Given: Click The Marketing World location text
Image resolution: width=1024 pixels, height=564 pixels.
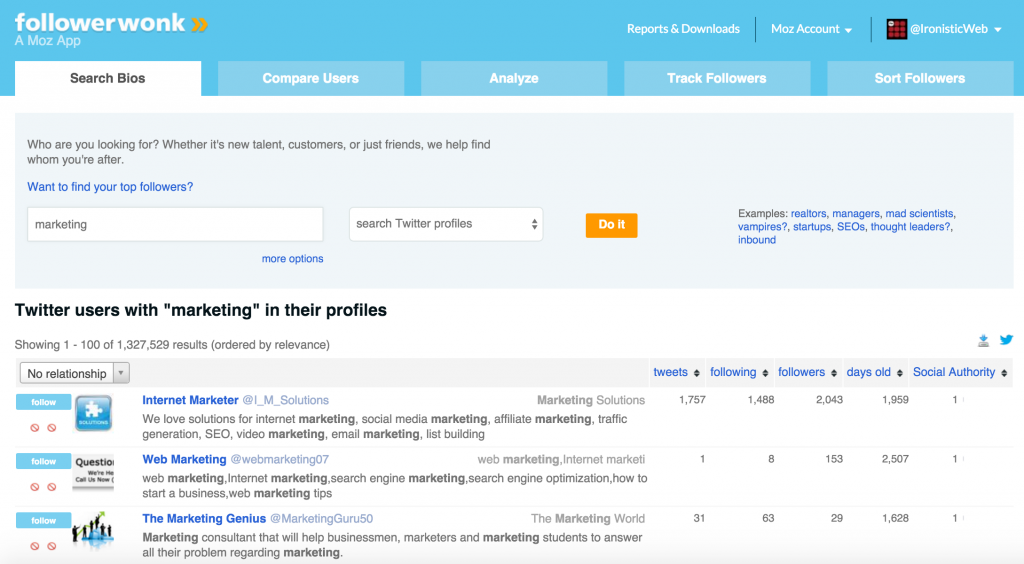Looking at the screenshot, I should tap(587, 518).
